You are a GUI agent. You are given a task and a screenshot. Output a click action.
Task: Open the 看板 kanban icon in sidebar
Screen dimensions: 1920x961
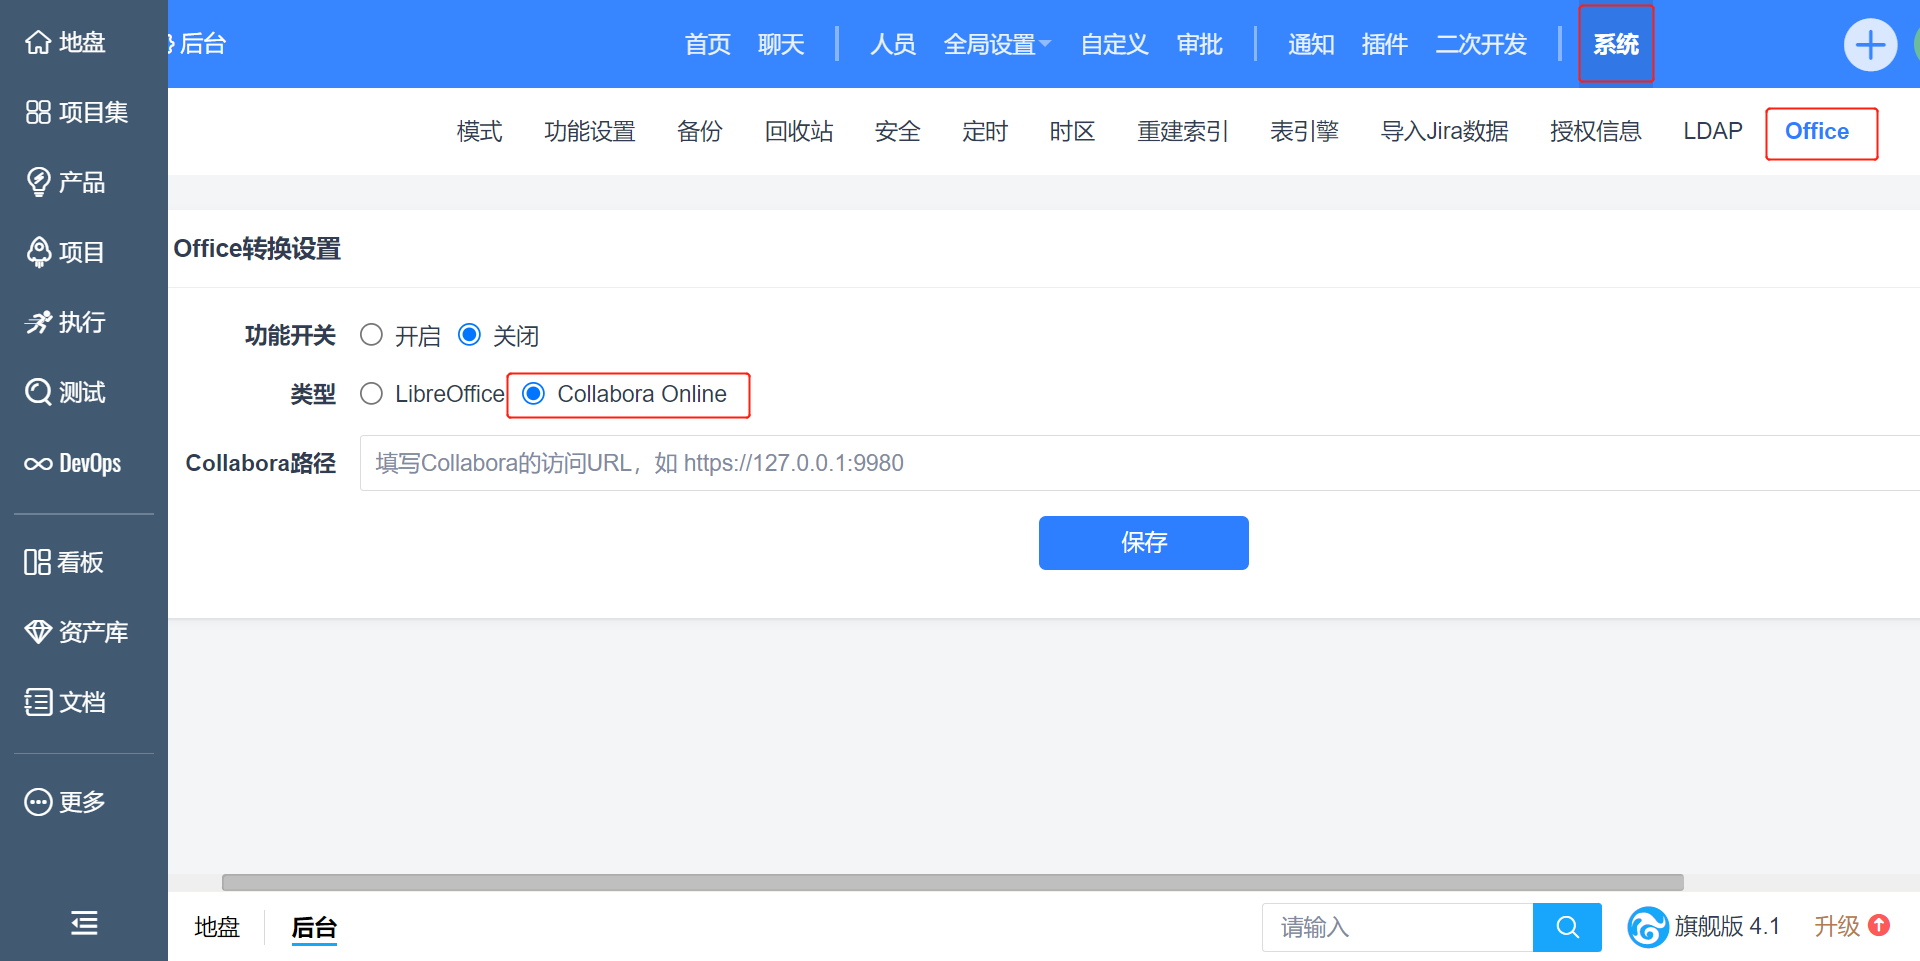point(38,562)
